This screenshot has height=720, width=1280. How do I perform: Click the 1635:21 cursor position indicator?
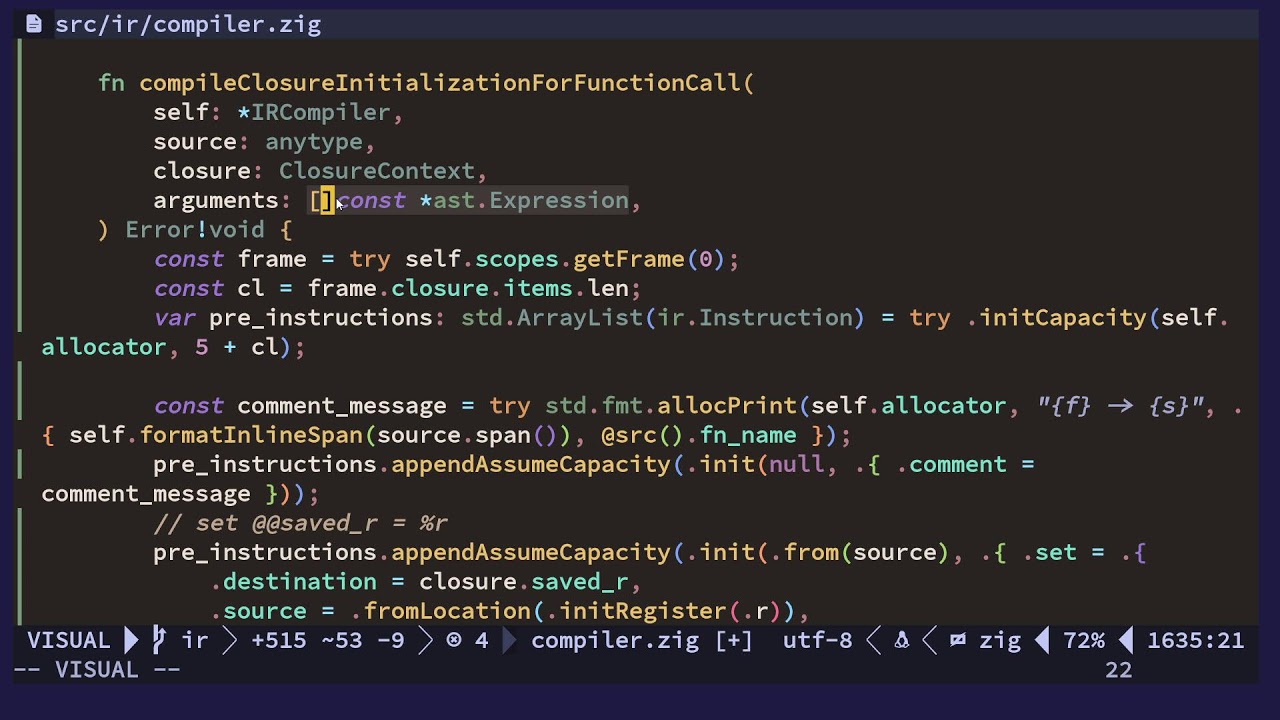1195,640
